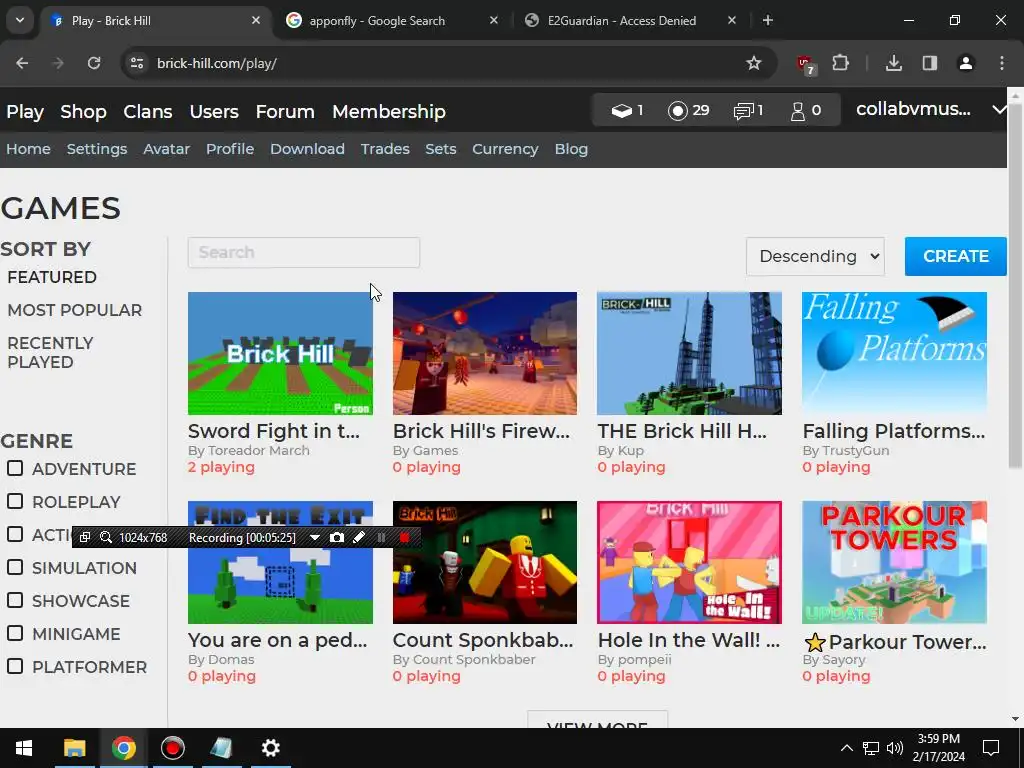Open the Chrome profile icon

click(x=966, y=63)
